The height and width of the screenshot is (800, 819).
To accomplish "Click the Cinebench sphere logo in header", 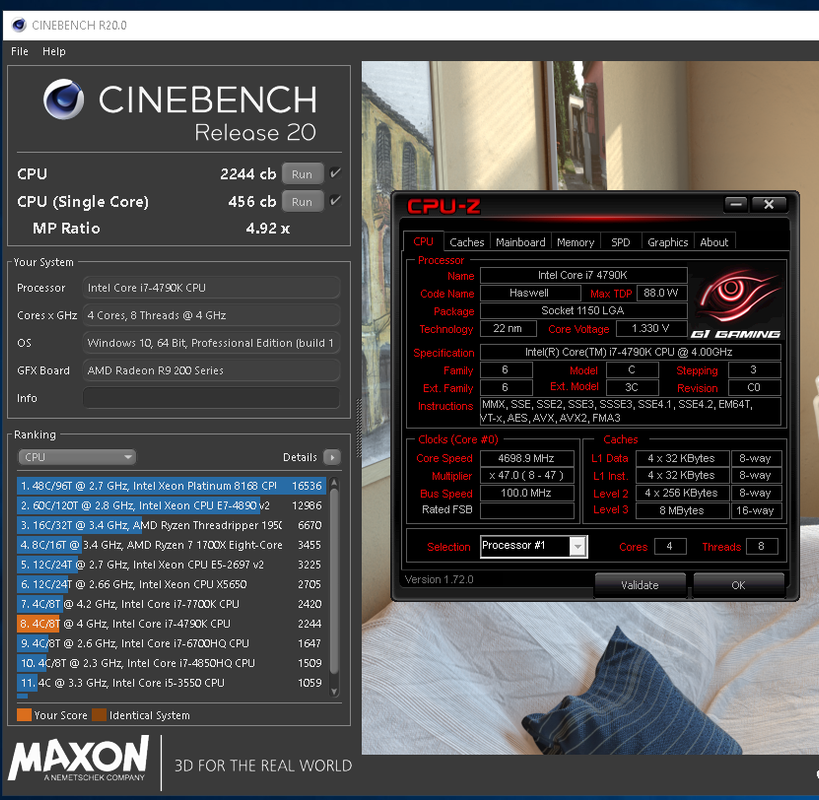I will tap(64, 99).
